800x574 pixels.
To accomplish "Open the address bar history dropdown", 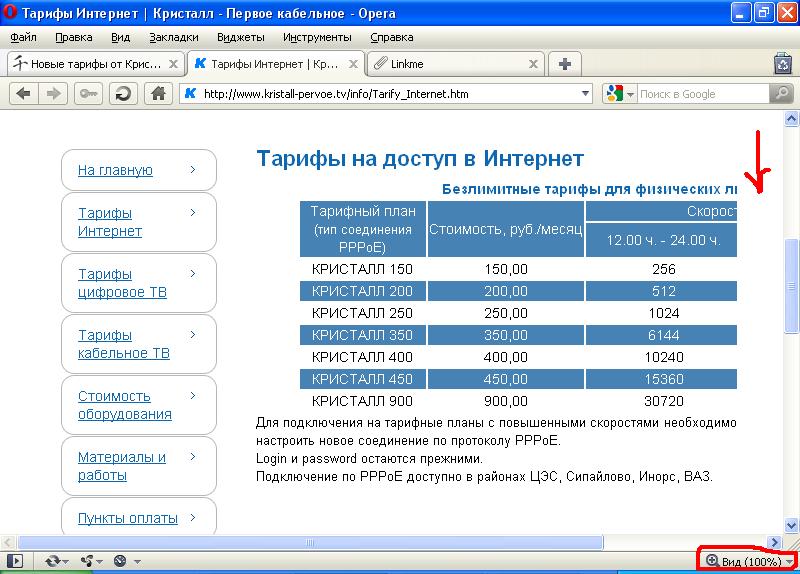I will 585,94.
